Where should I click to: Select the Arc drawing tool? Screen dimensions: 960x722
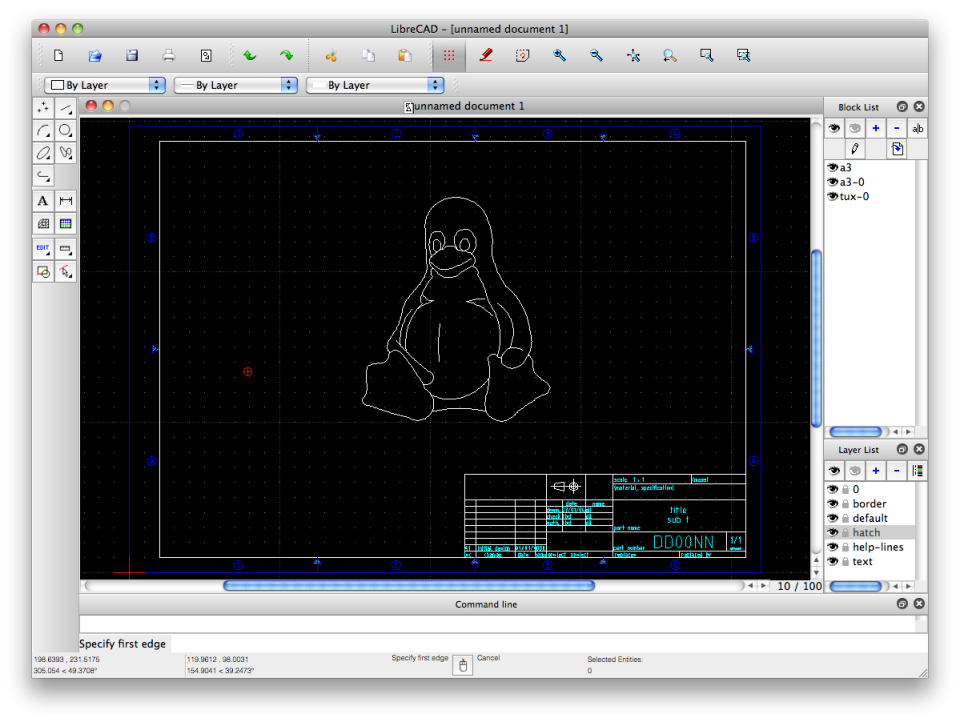click(x=42, y=130)
